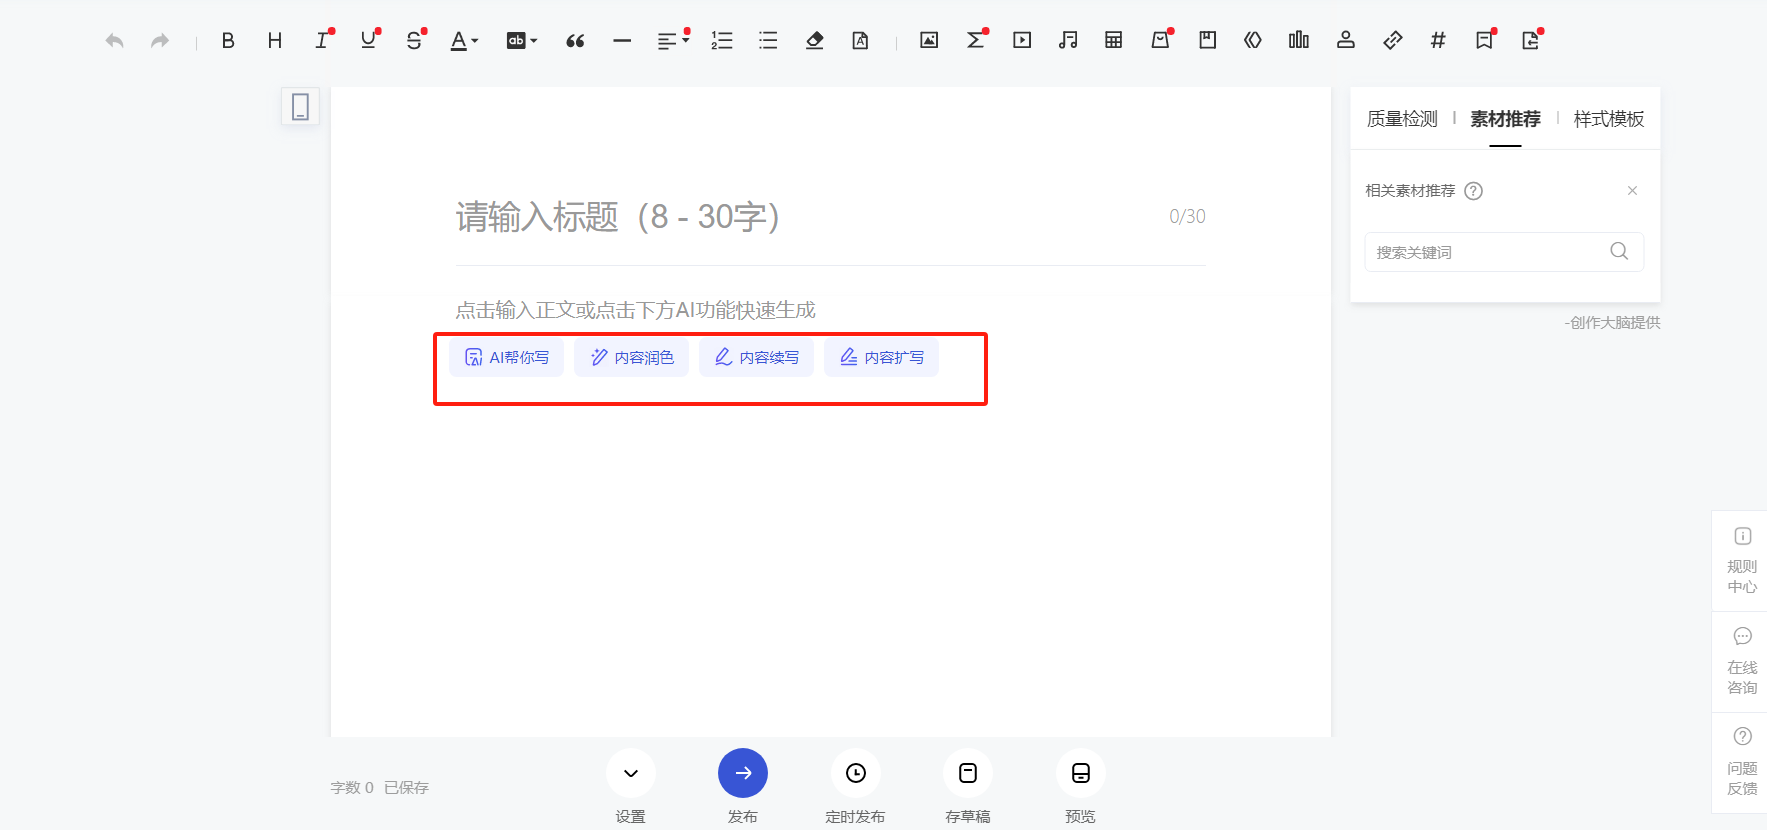Add audio with the music note icon
The width and height of the screenshot is (1767, 830).
coord(1068,41)
